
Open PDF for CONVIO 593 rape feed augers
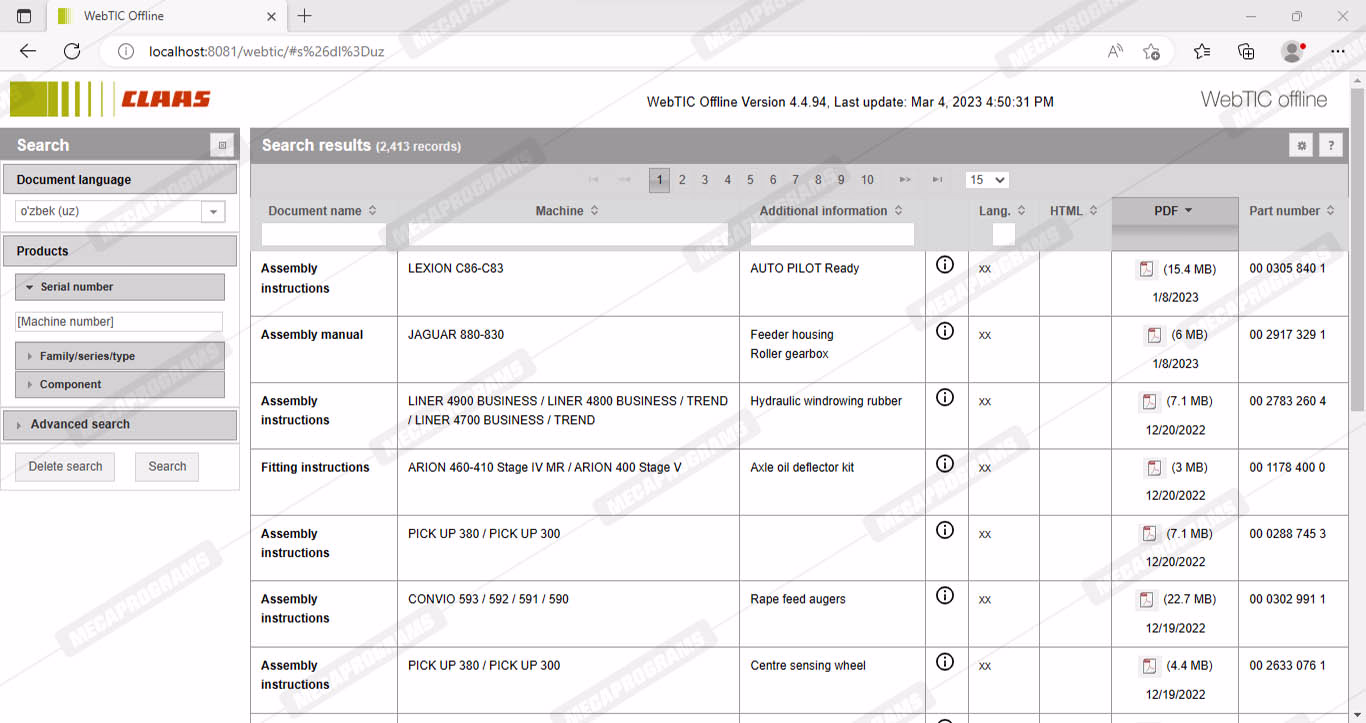click(1146, 600)
